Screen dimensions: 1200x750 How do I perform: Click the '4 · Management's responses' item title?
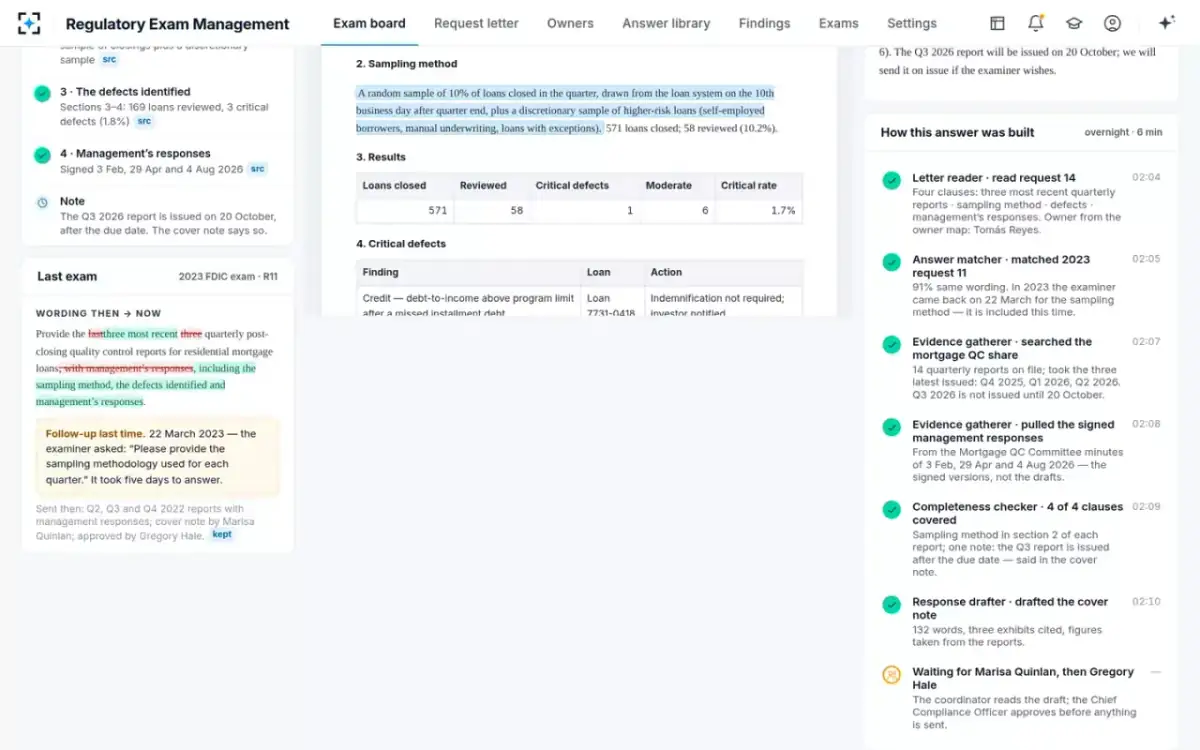[135, 154]
